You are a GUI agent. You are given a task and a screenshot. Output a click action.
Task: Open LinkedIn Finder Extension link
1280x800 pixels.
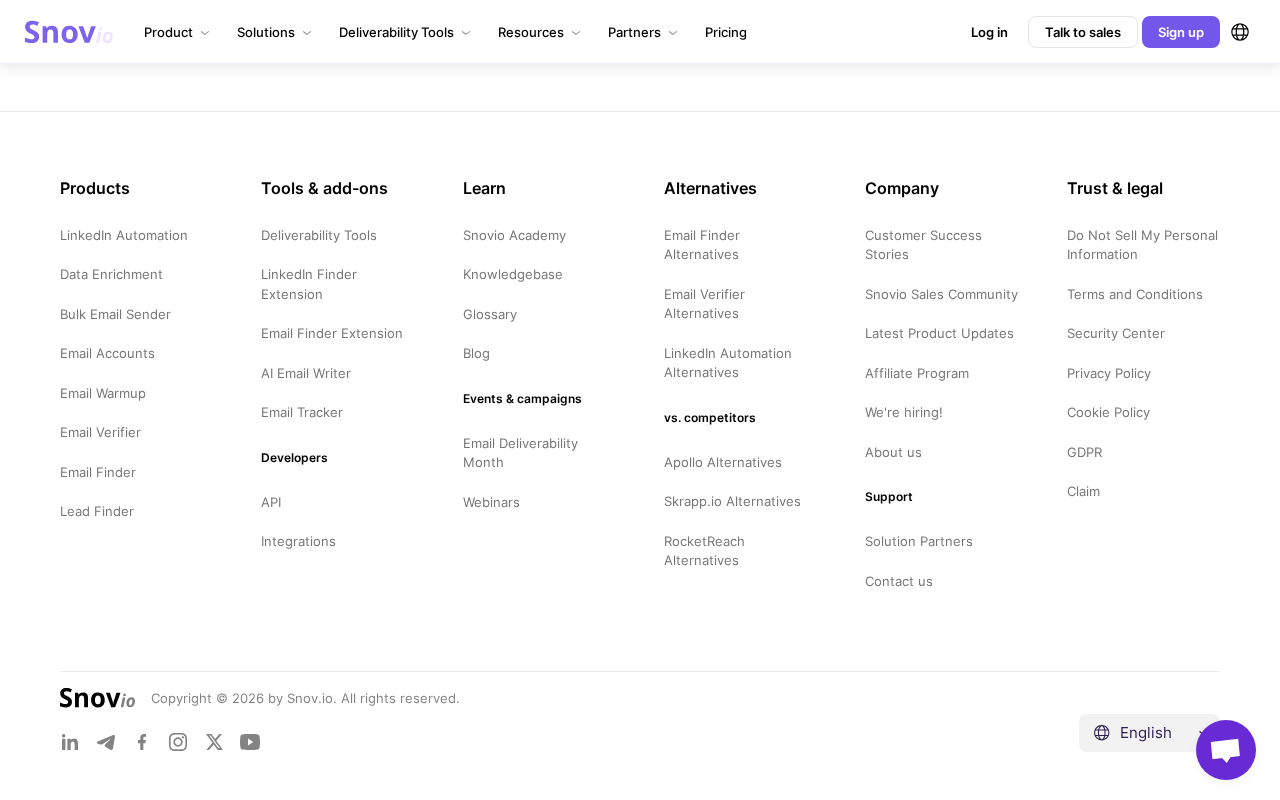[x=309, y=284]
